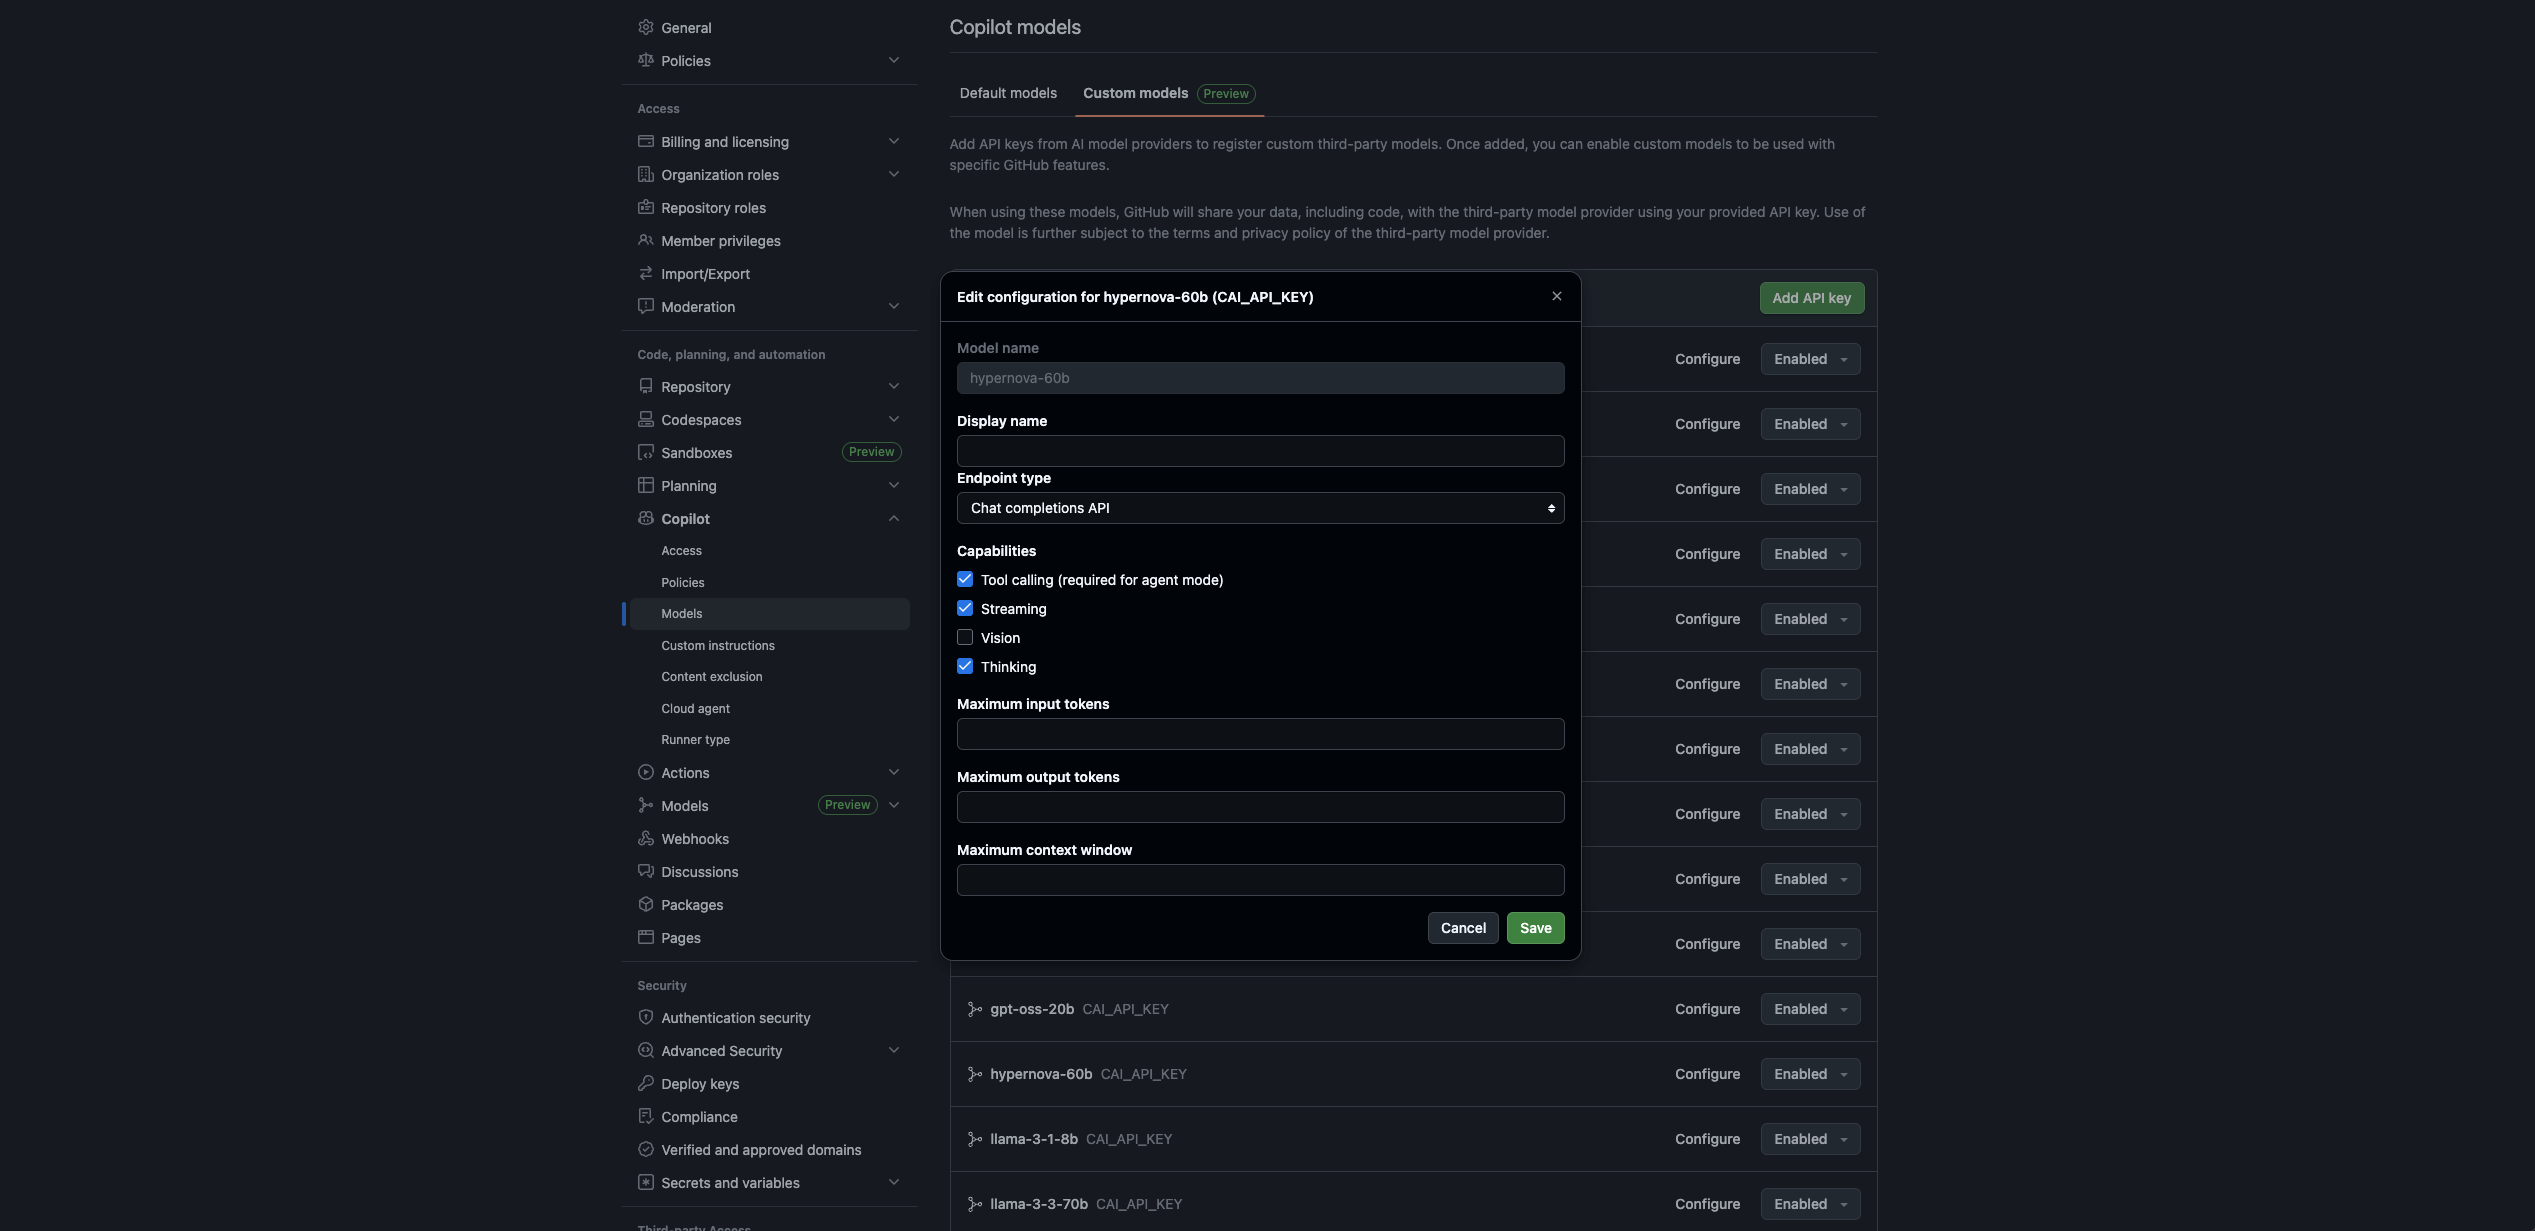2535x1231 pixels.
Task: Click the Copilot icon in sidebar
Action: click(646, 518)
